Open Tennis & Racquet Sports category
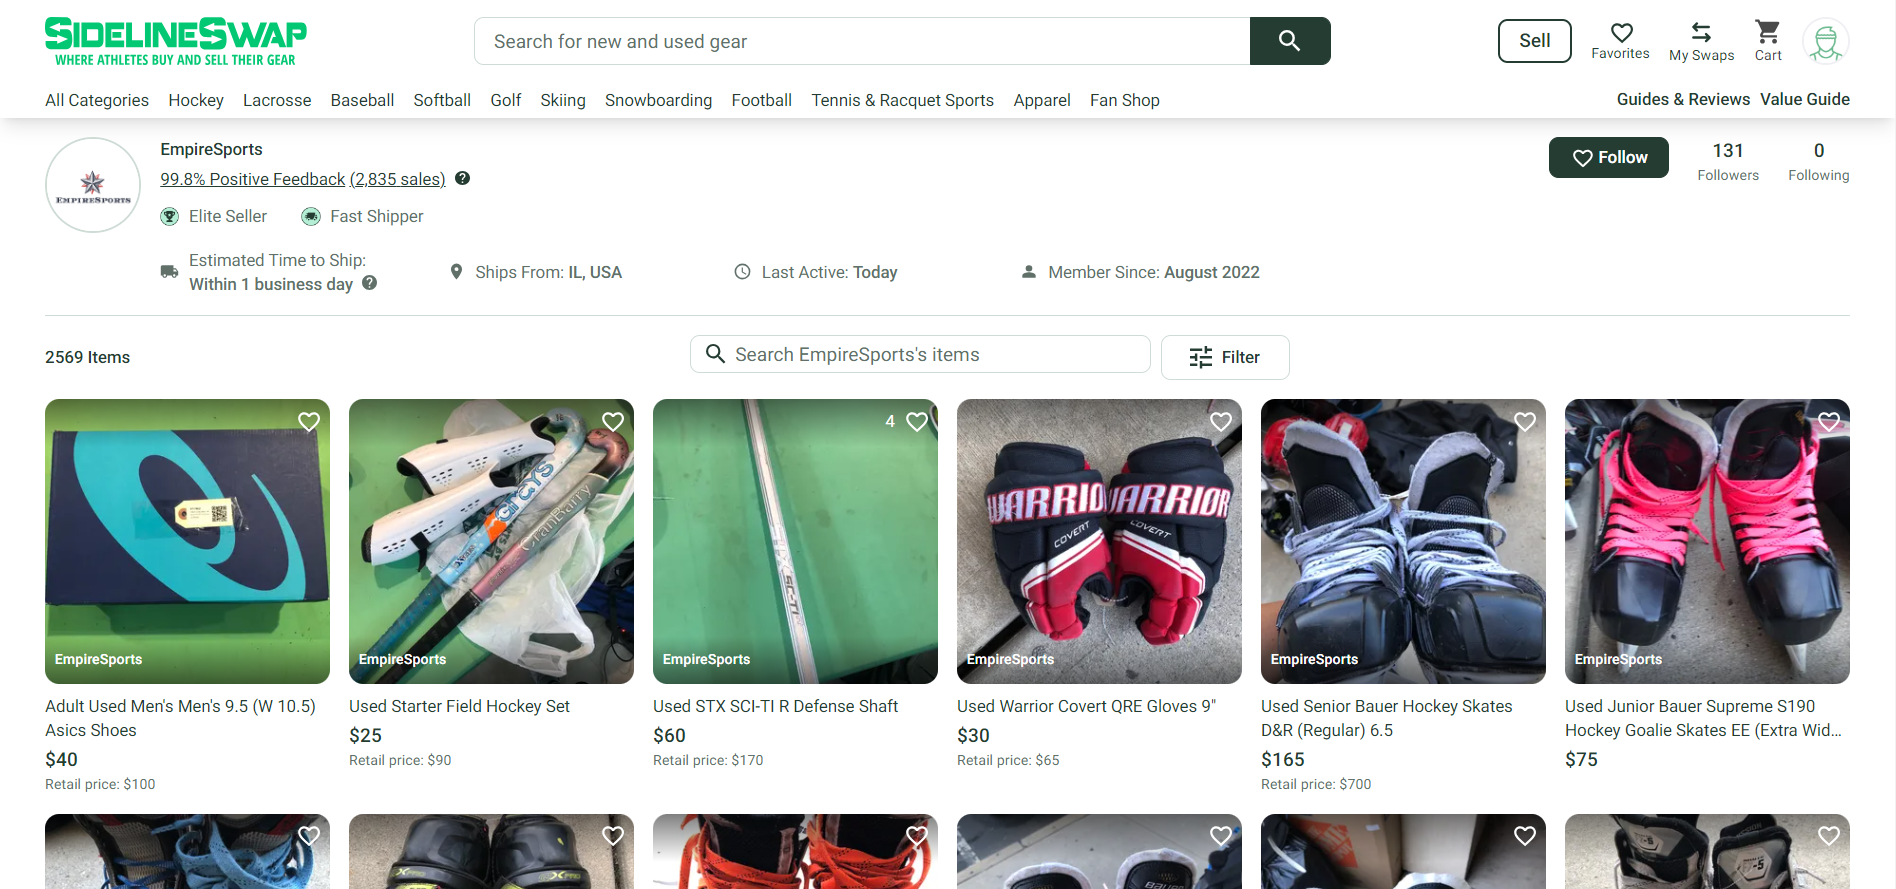This screenshot has width=1896, height=889. click(x=903, y=100)
